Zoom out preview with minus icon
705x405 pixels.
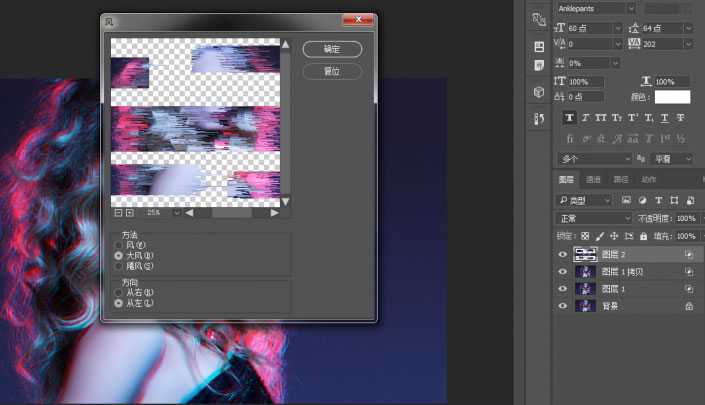(x=118, y=212)
